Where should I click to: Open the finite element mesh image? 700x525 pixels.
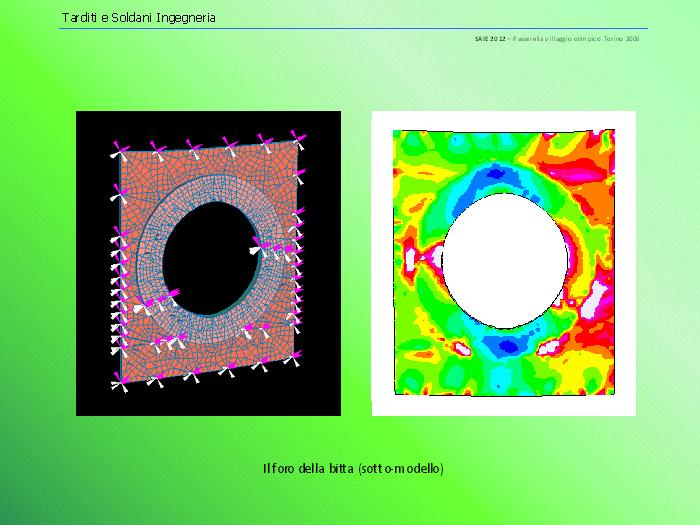point(208,262)
